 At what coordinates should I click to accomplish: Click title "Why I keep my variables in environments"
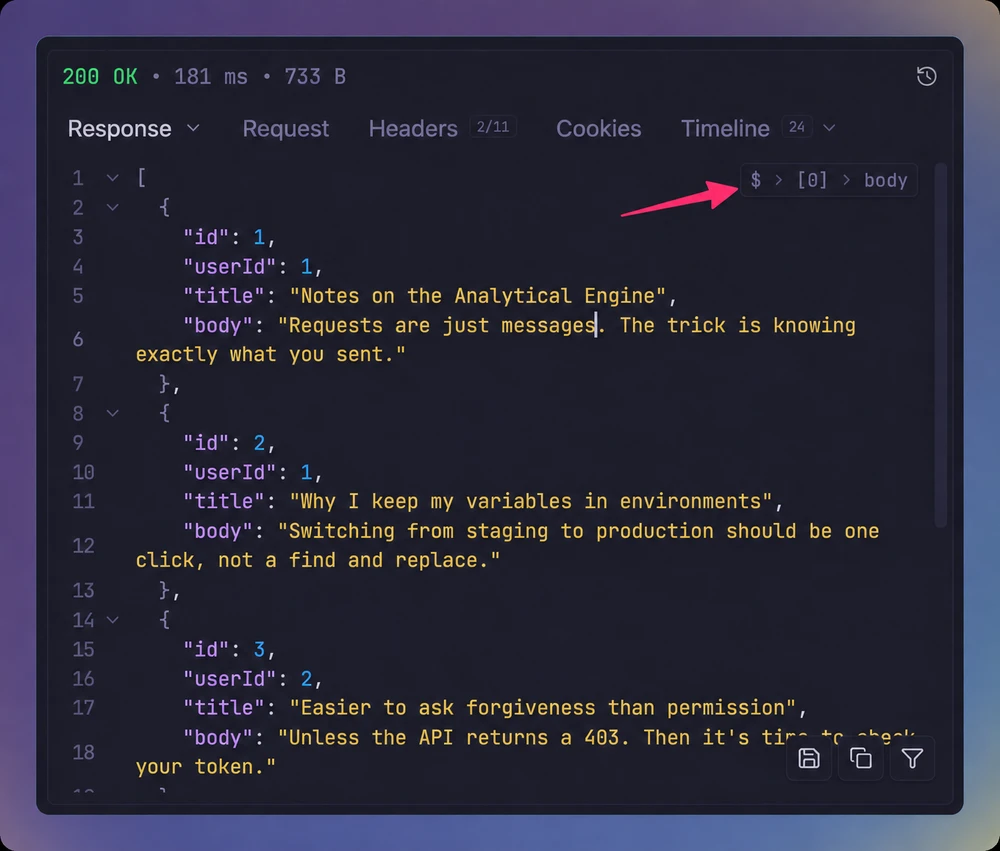pos(531,501)
